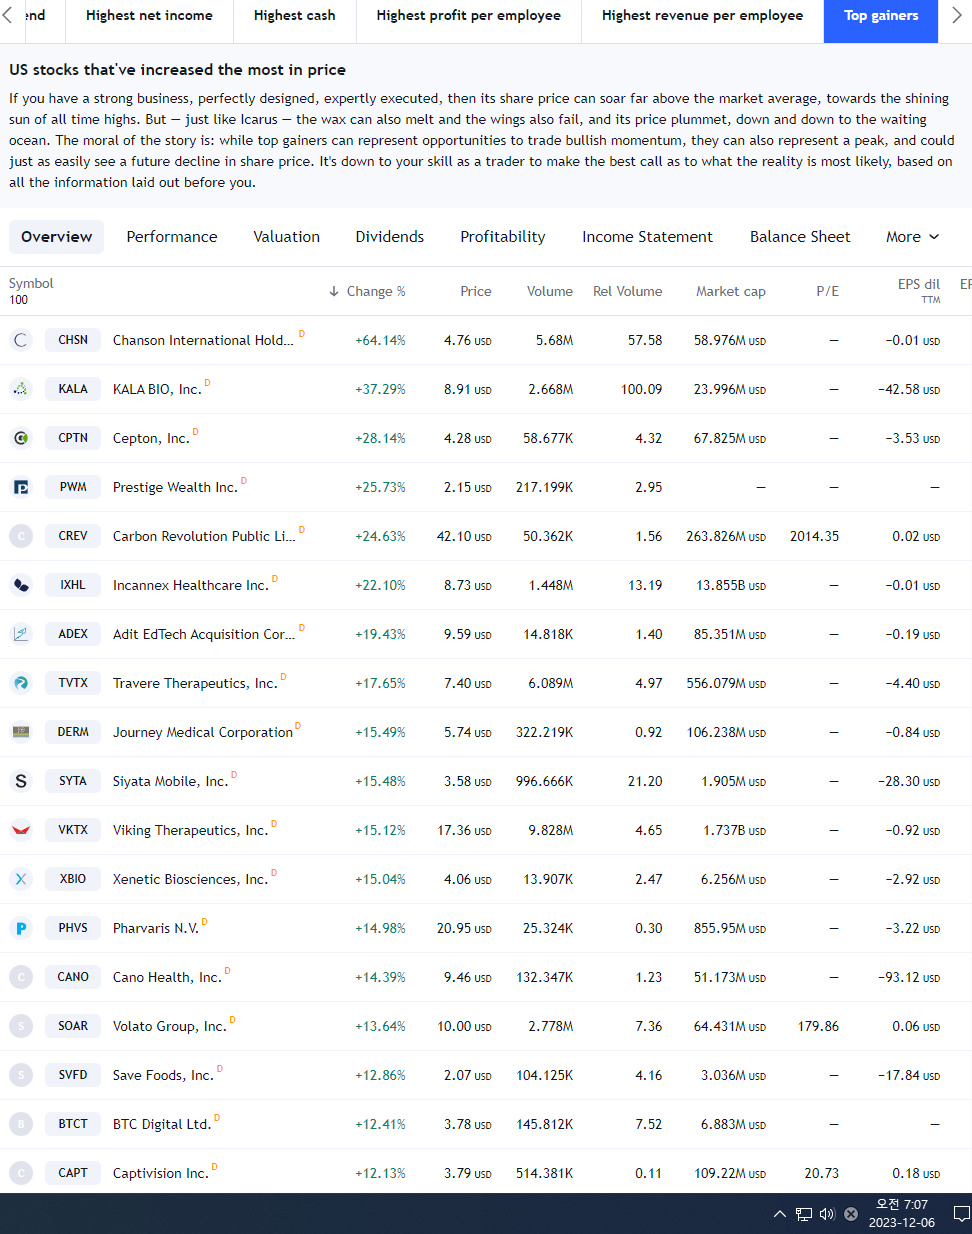The image size is (972, 1234).
Task: Sort by the Market cap column header
Action: coord(731,291)
